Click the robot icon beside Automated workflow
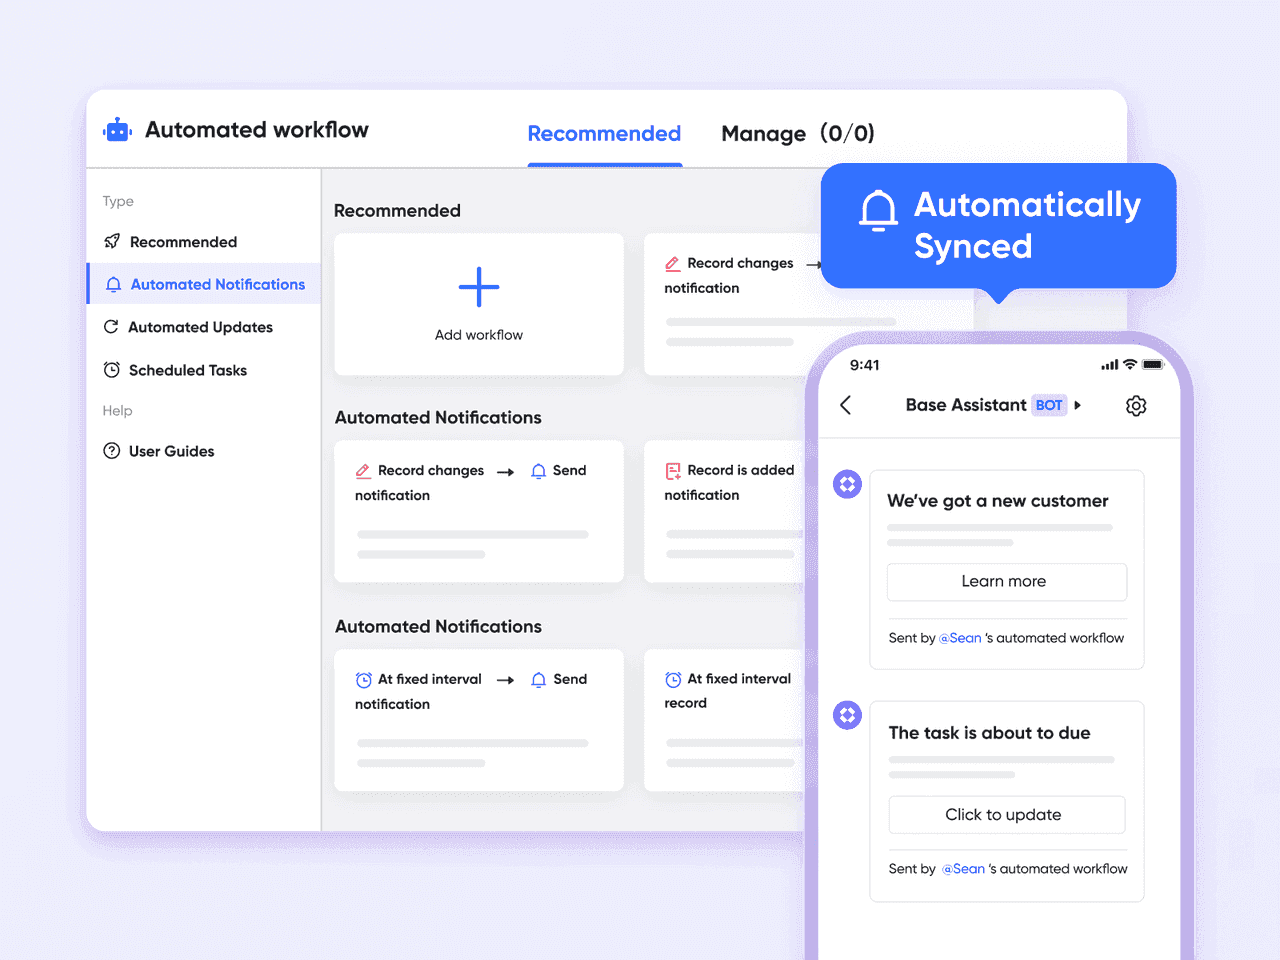This screenshot has width=1280, height=960. (116, 129)
